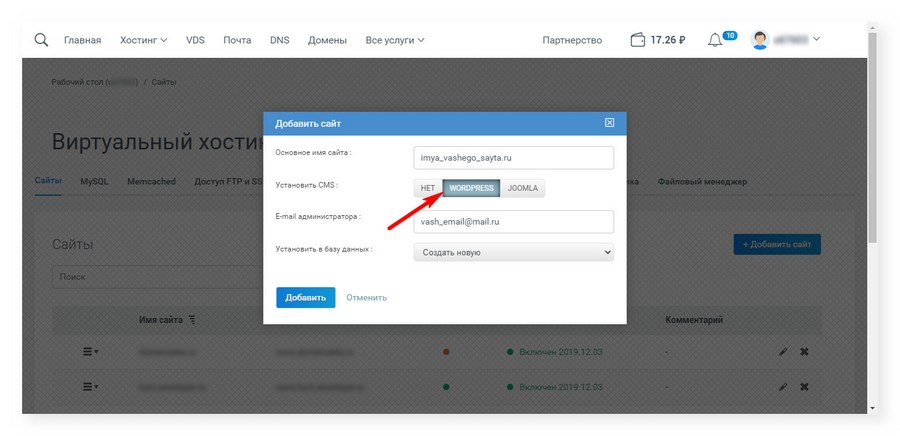
Task: Open Партнерство link
Action: coord(572,40)
